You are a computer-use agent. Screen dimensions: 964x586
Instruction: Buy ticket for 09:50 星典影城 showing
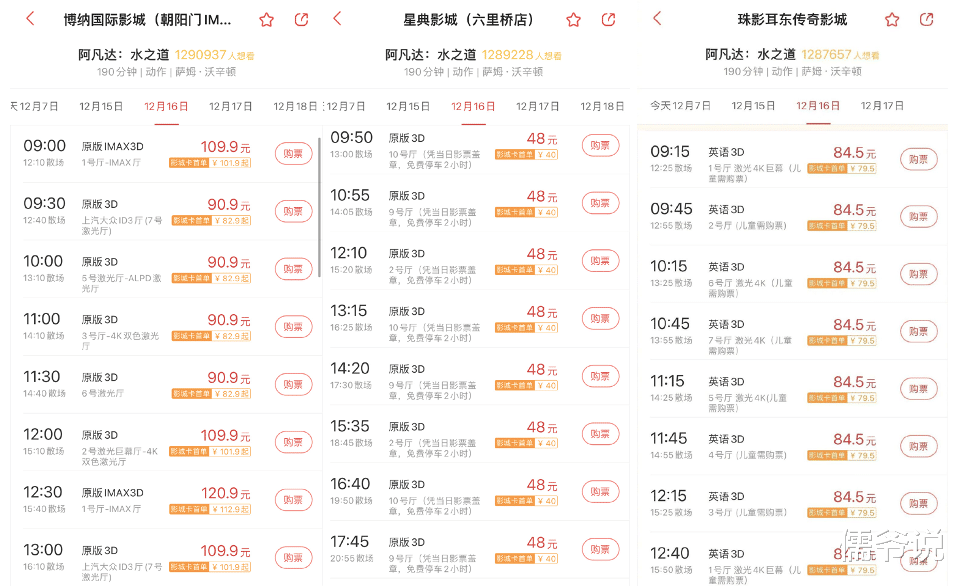[600, 146]
